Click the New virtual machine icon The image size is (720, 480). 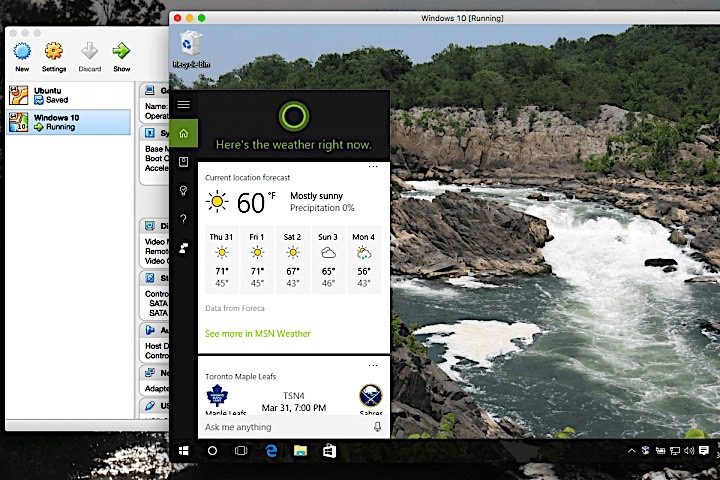pos(22,52)
